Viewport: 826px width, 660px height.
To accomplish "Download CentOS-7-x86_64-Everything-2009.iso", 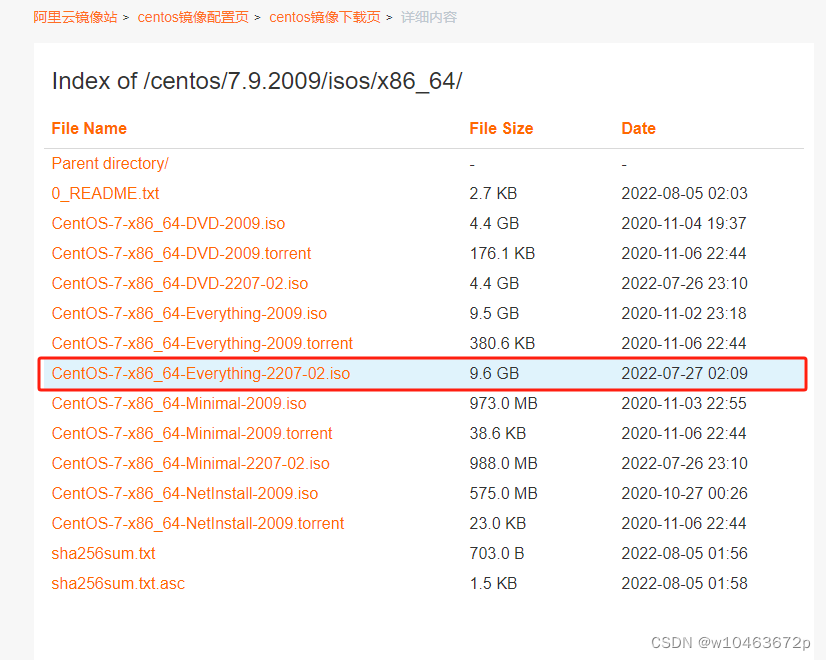I will (x=189, y=314).
